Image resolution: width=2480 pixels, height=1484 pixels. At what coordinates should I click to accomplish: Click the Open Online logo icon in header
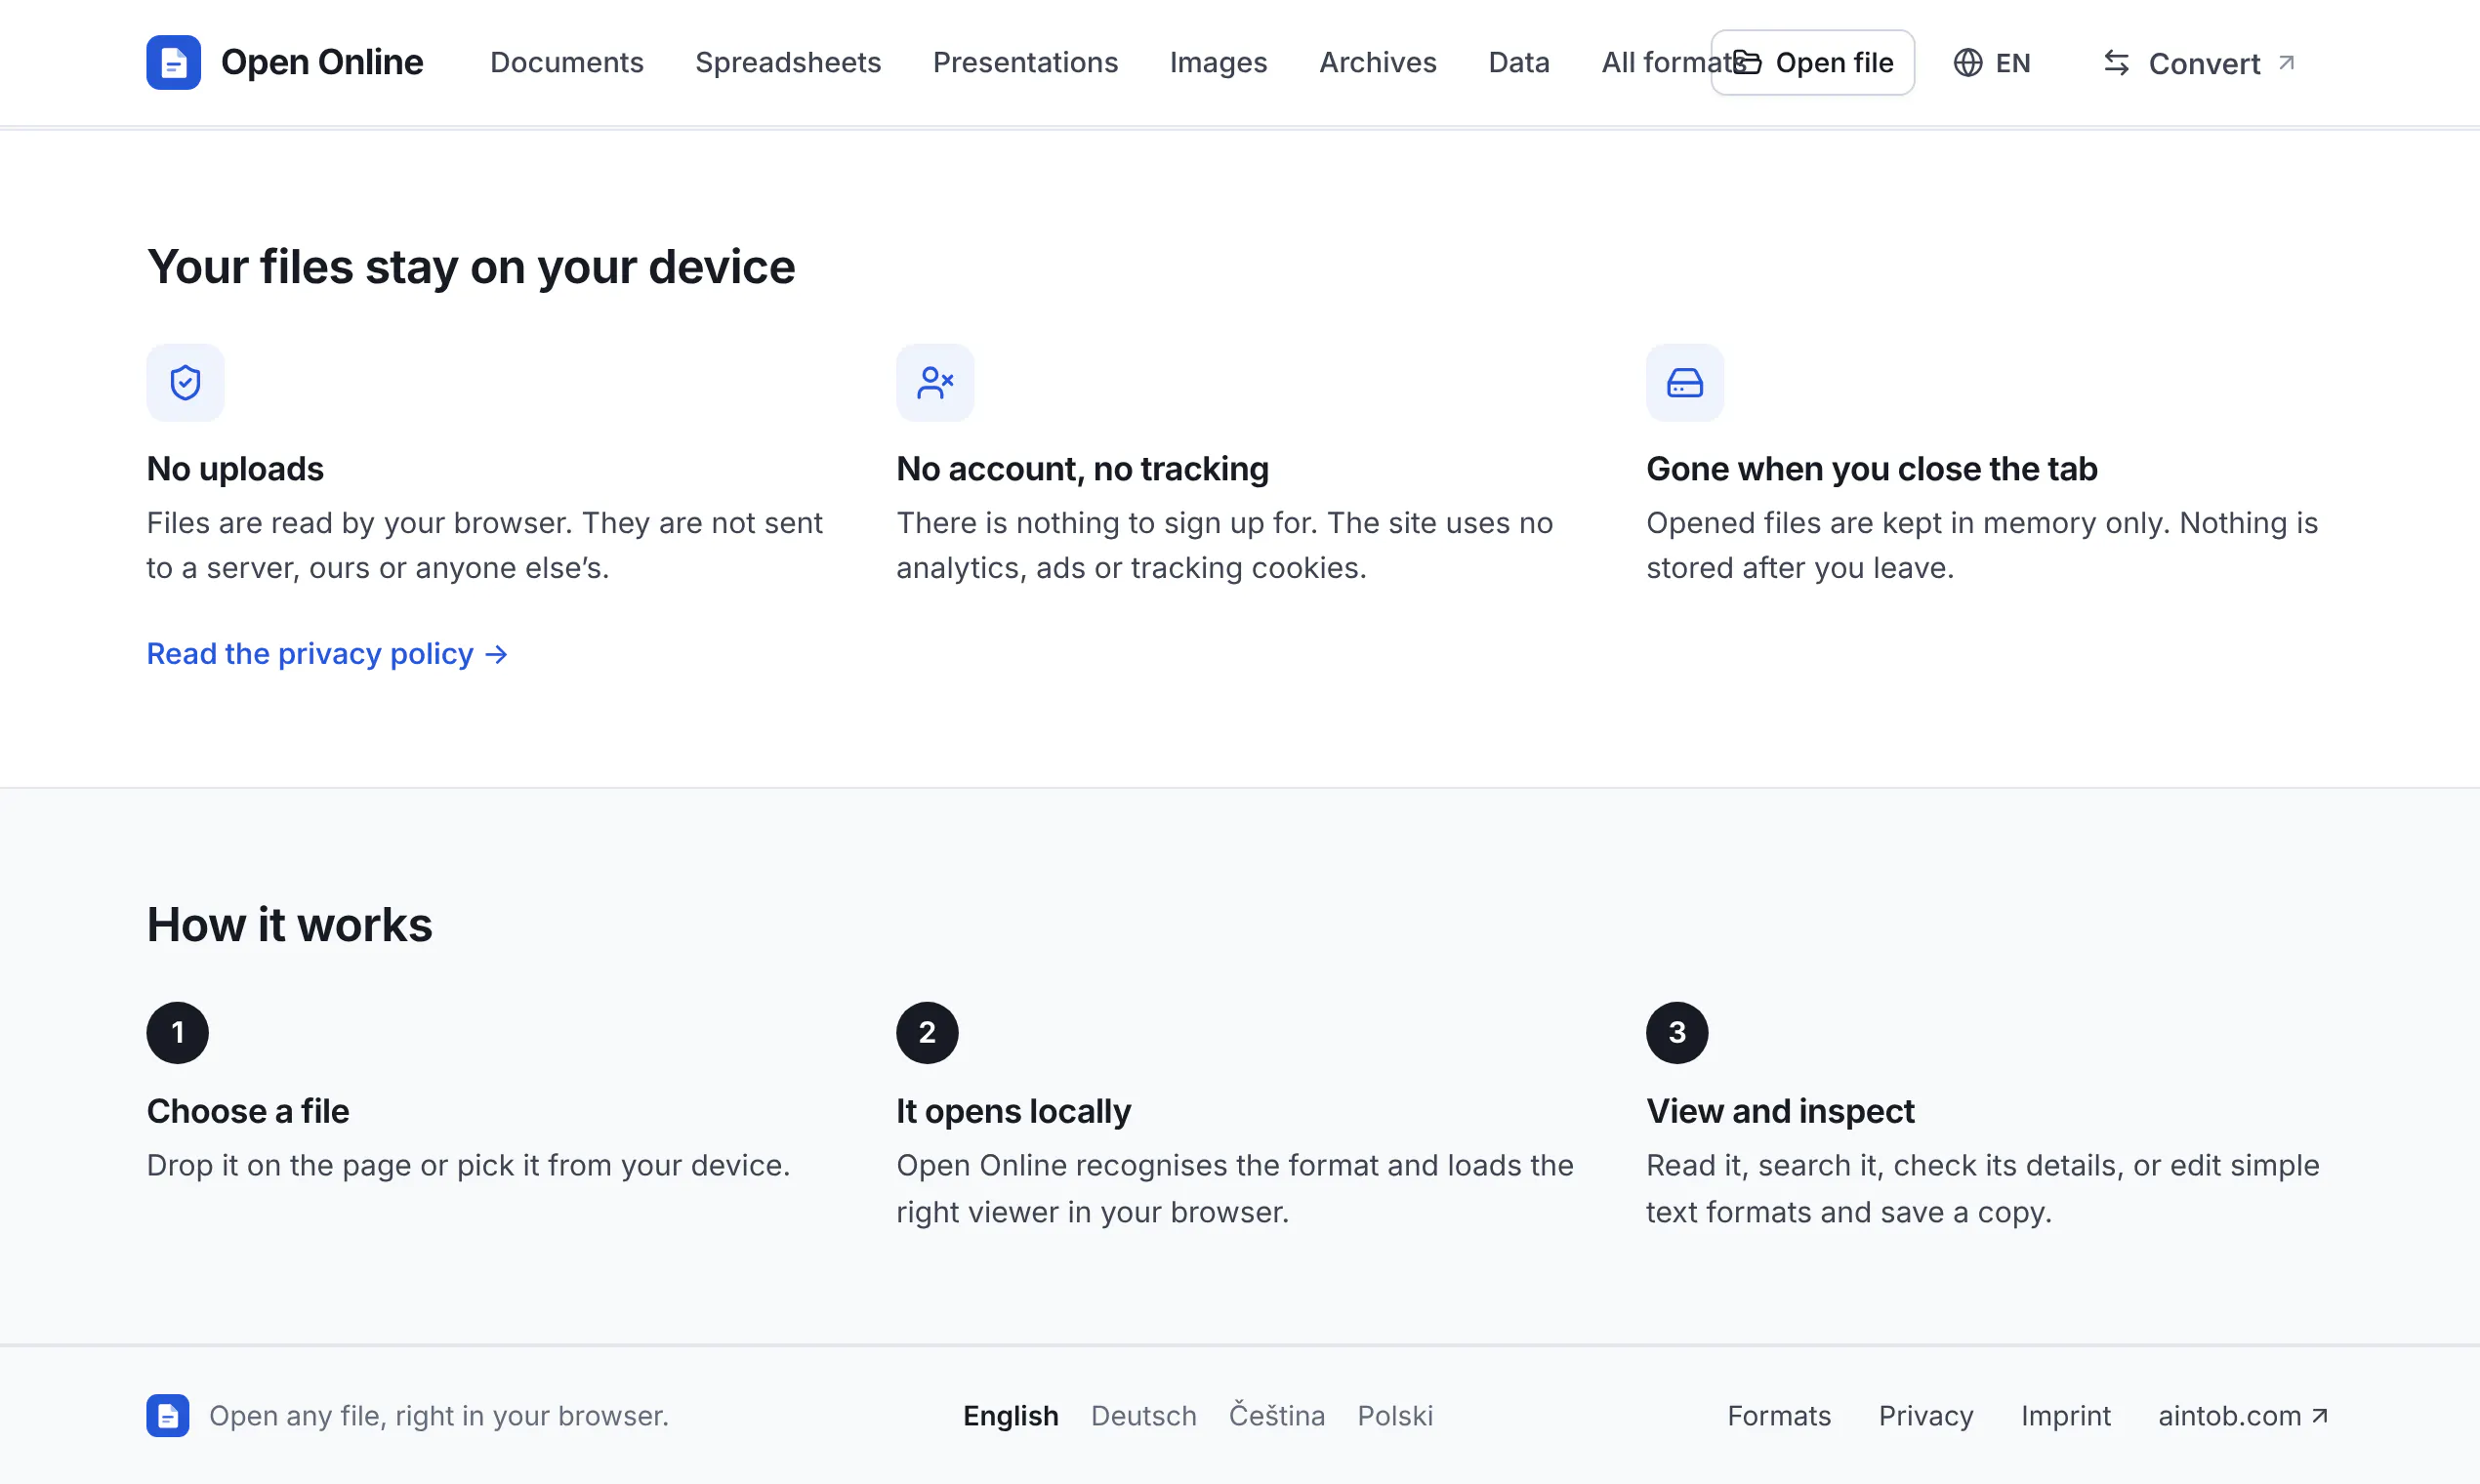point(173,62)
